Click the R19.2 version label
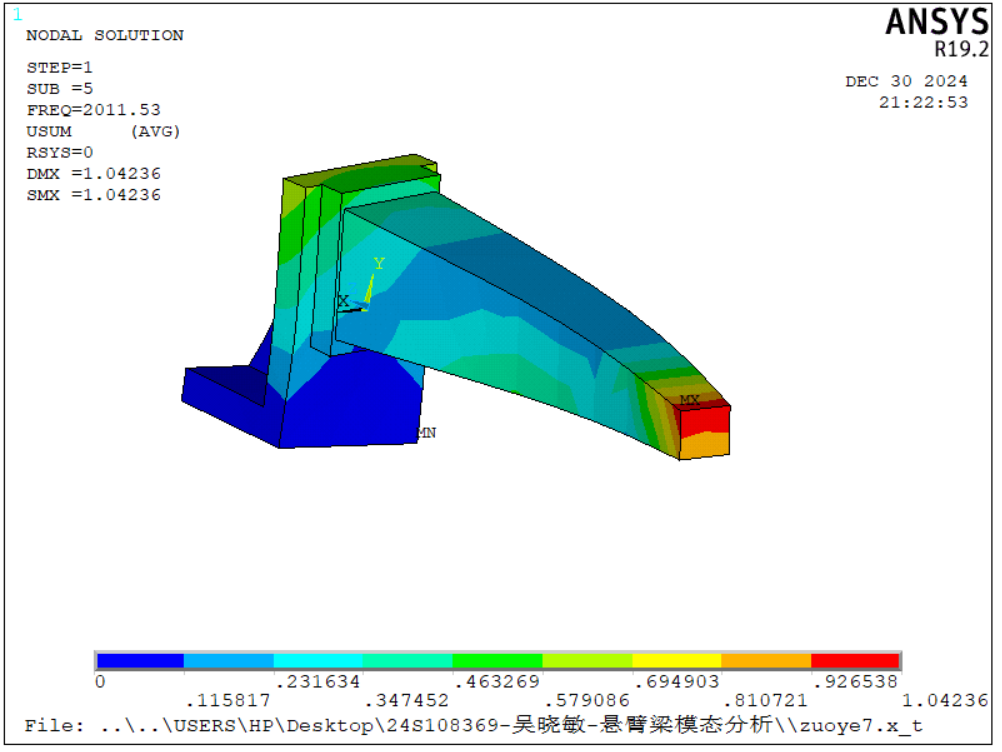Image resolution: width=1002 pixels, height=752 pixels. (961, 49)
